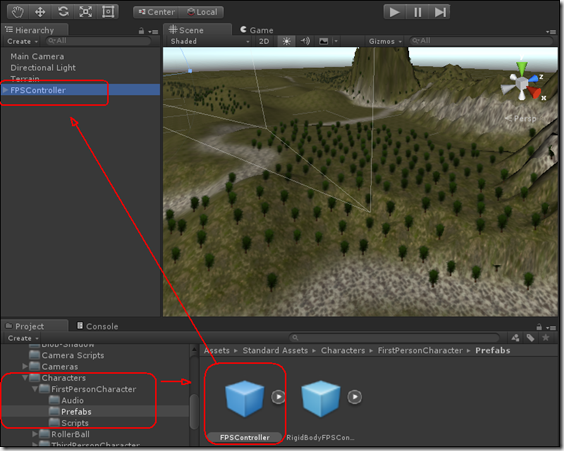This screenshot has width=564, height=451.
Task: Click the Project search field
Action: [394, 338]
